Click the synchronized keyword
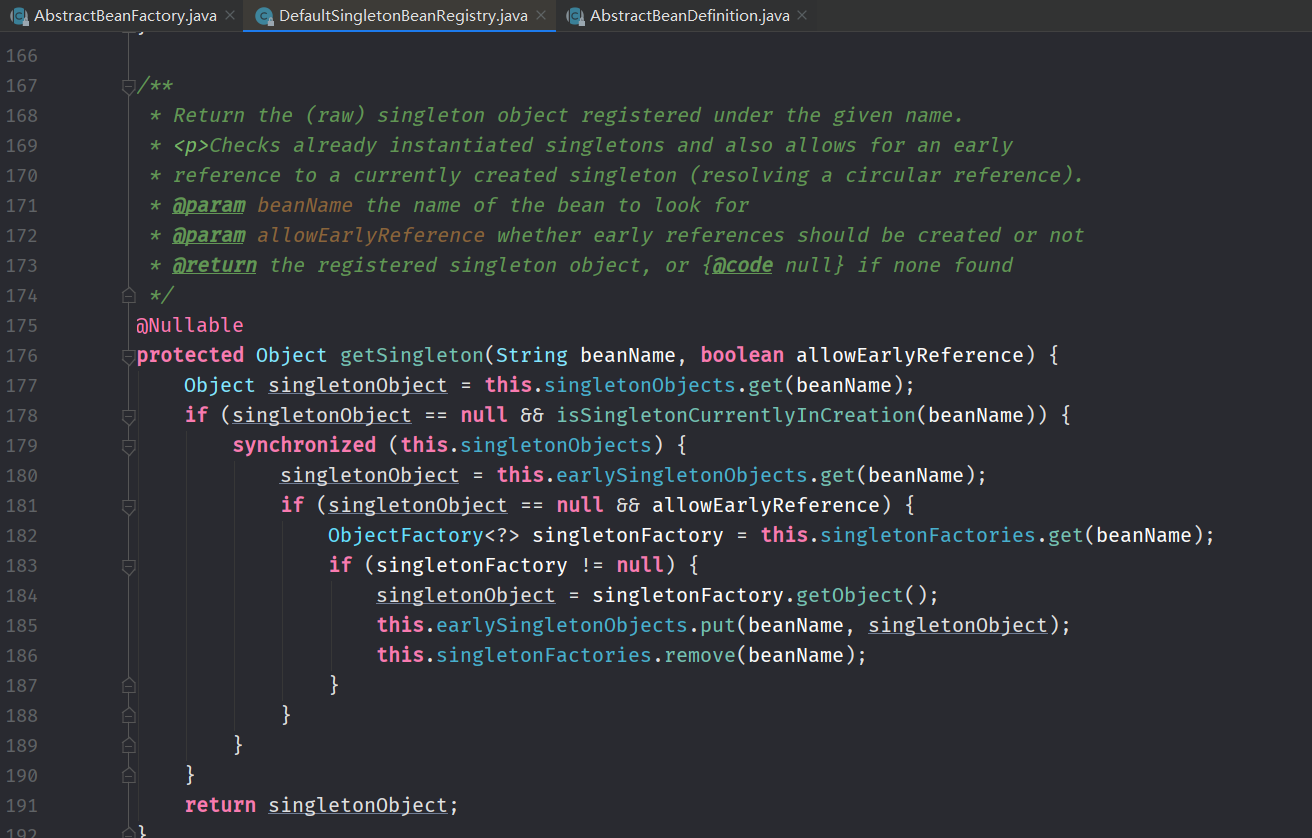 pyautogui.click(x=304, y=445)
